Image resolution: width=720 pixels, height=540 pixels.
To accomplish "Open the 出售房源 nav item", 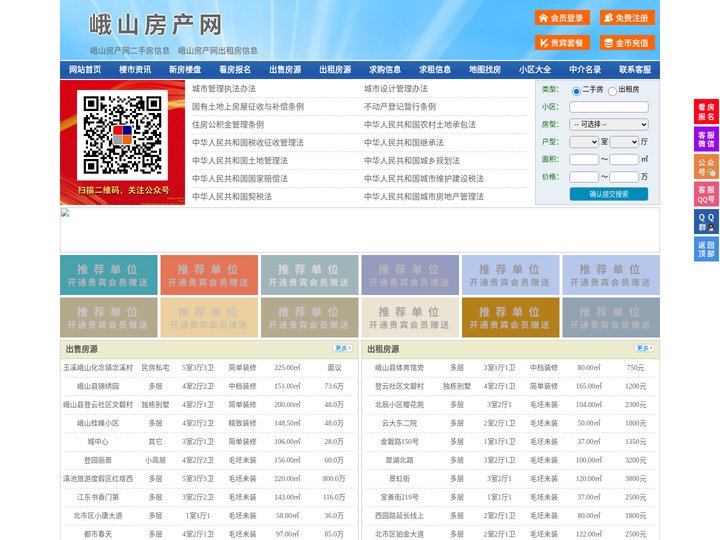I will [285, 70].
